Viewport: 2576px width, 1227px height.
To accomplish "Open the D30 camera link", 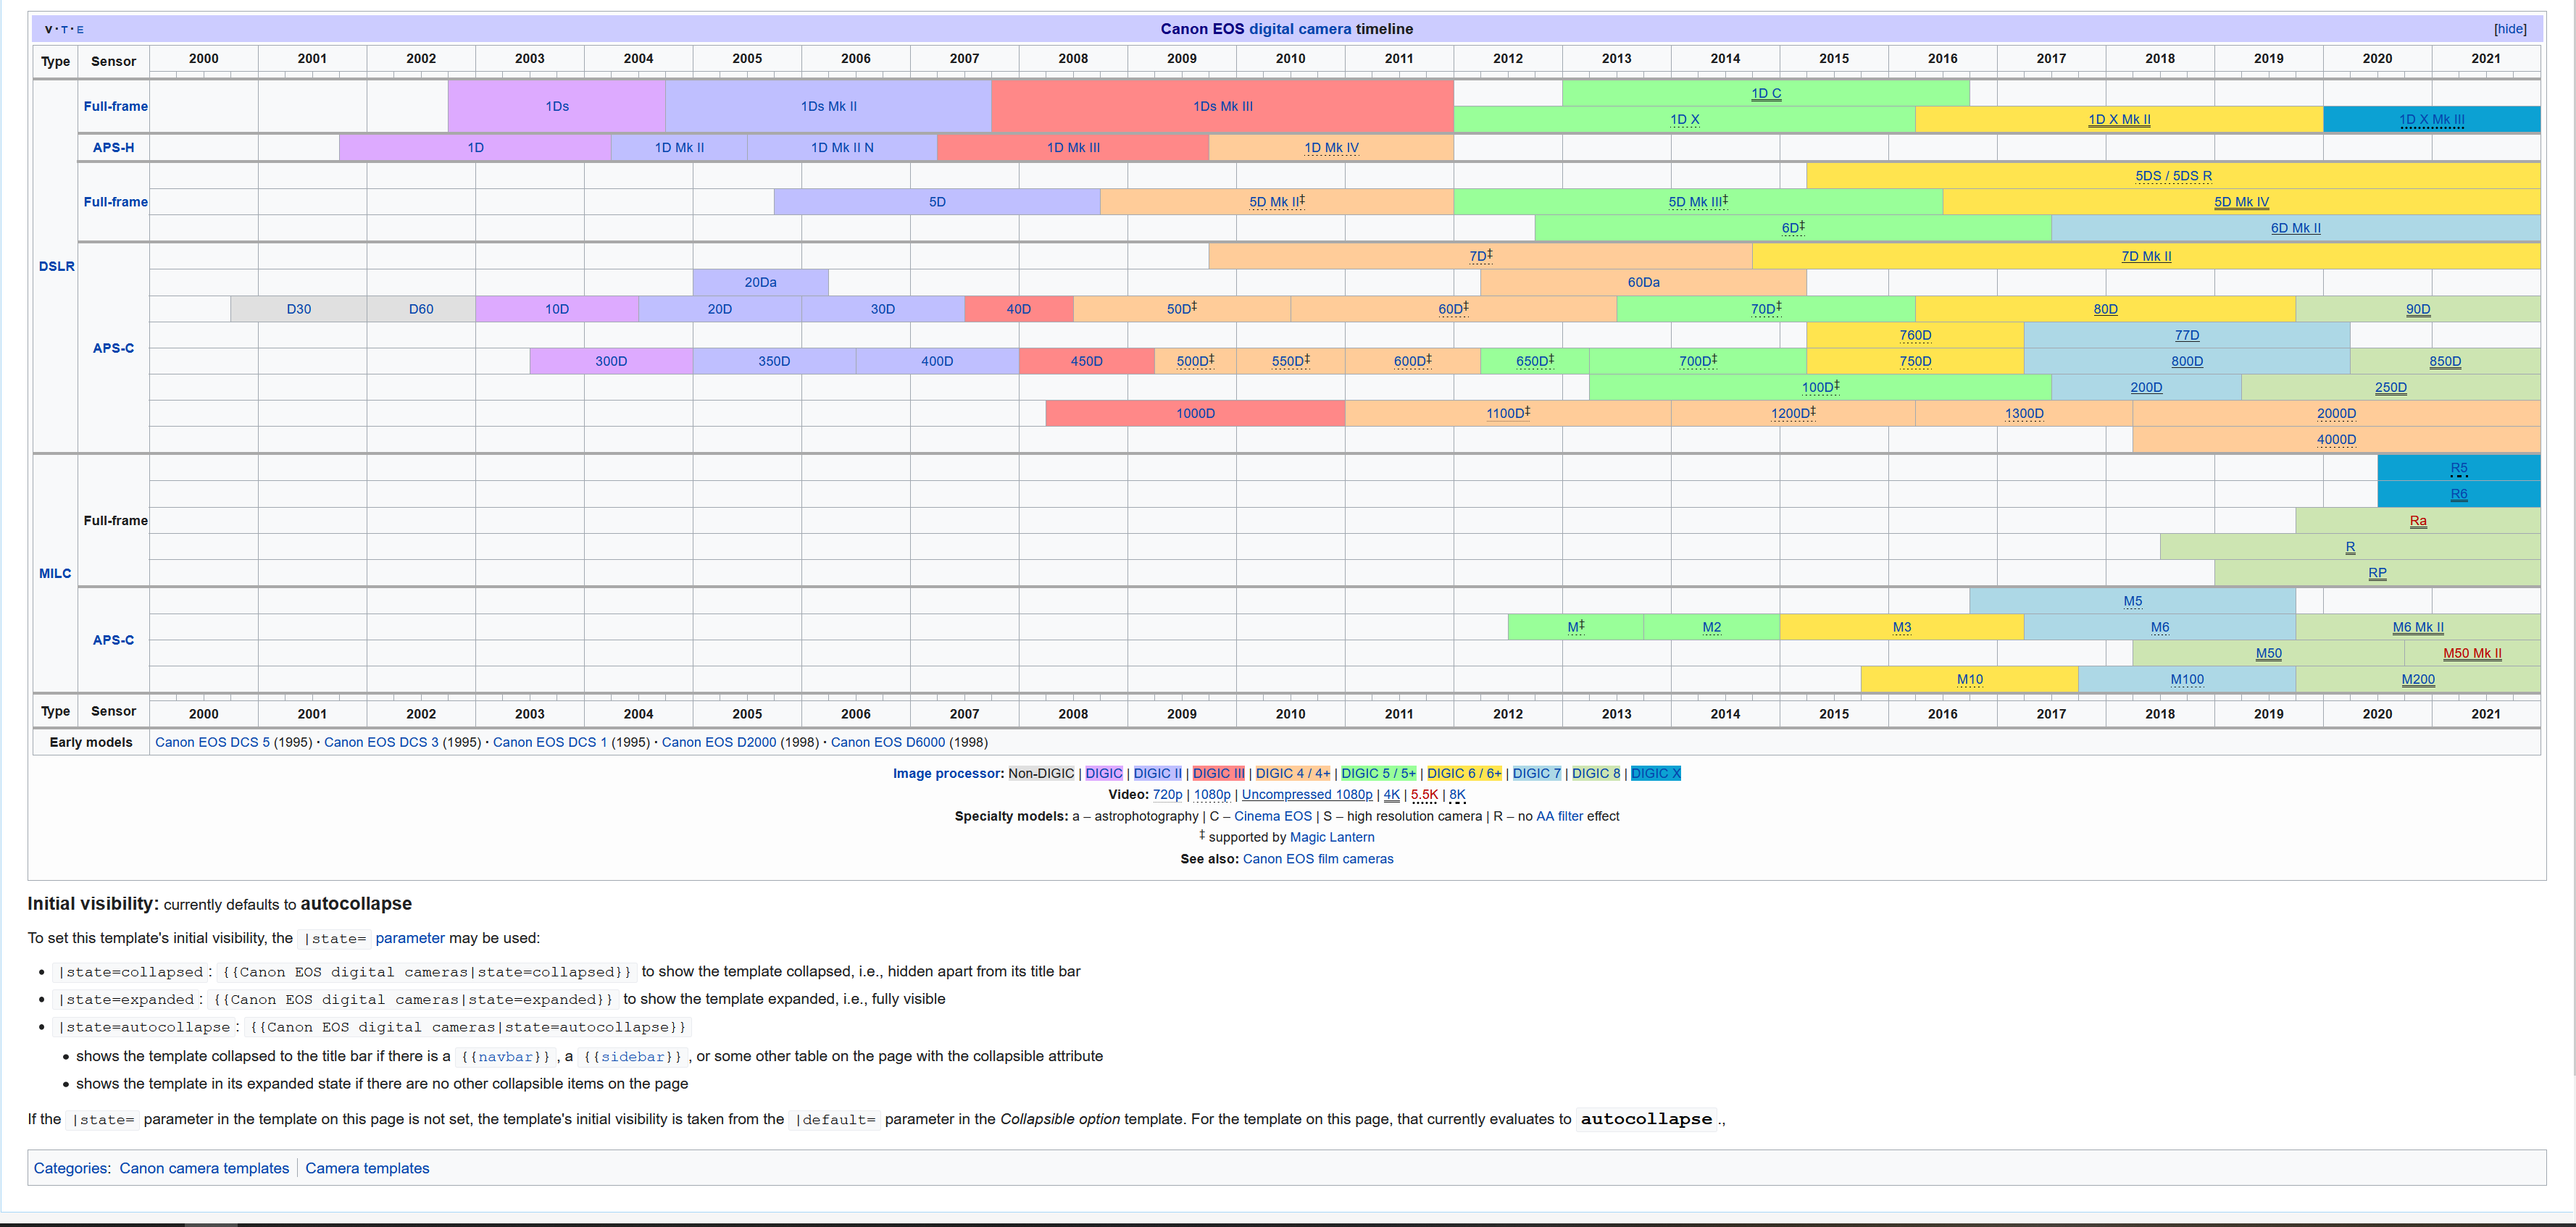I will 298,309.
